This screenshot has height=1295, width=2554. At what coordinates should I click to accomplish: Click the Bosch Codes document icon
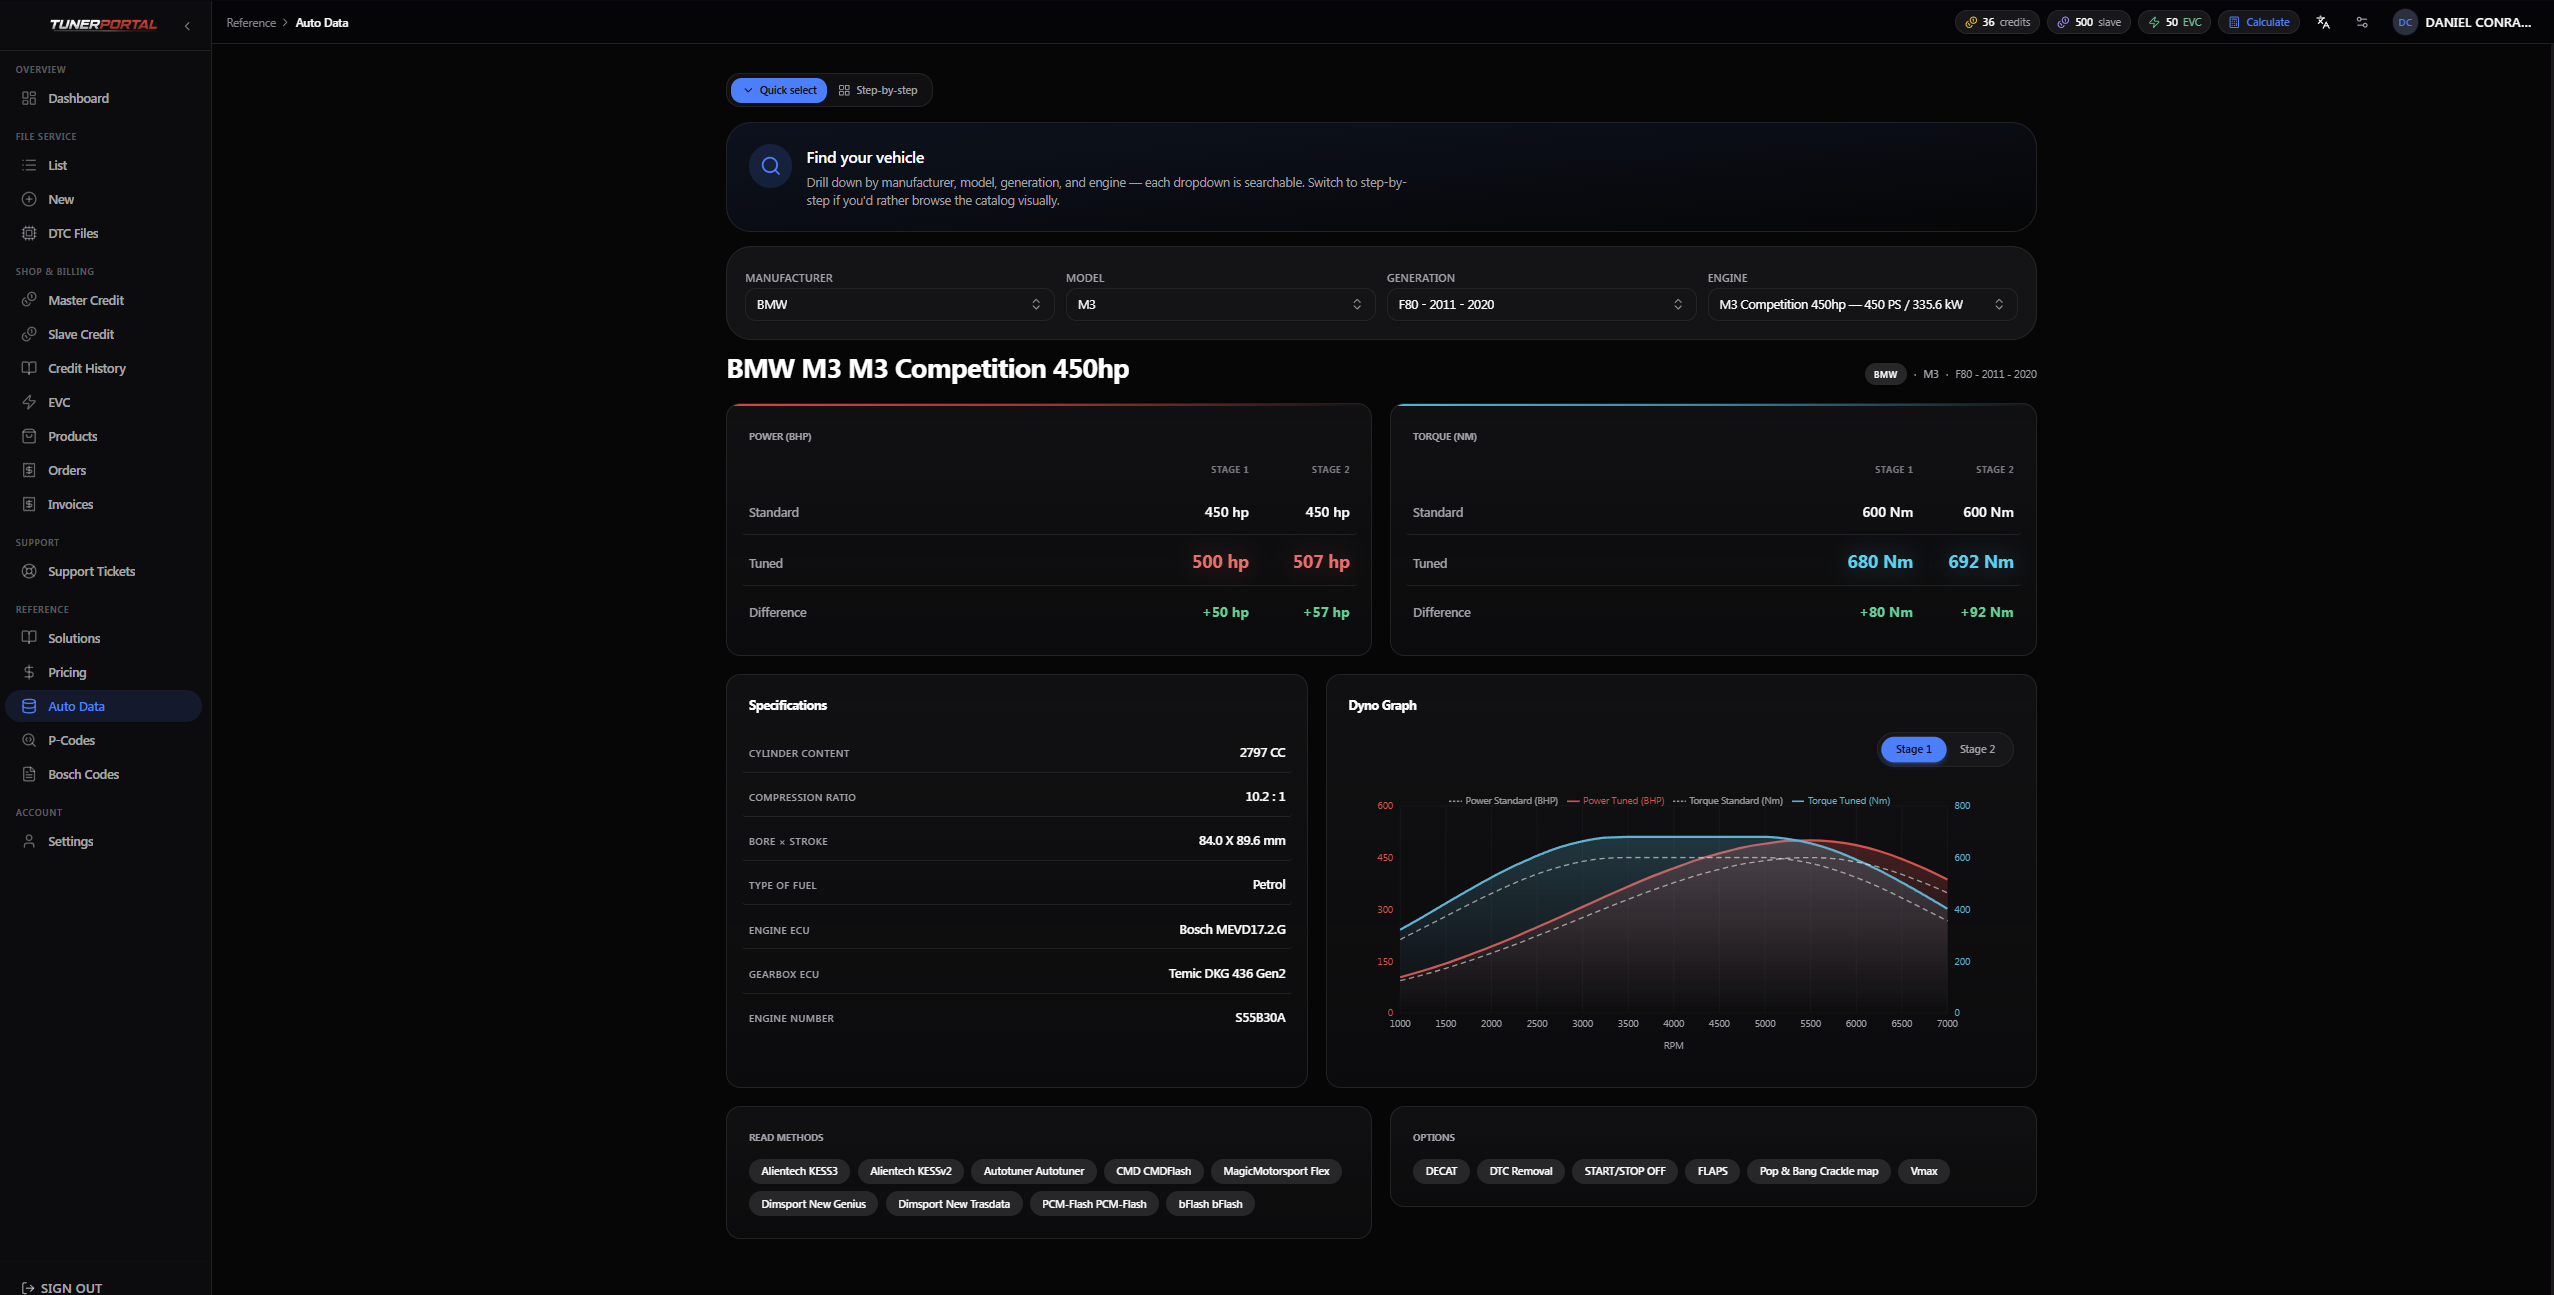[29, 774]
